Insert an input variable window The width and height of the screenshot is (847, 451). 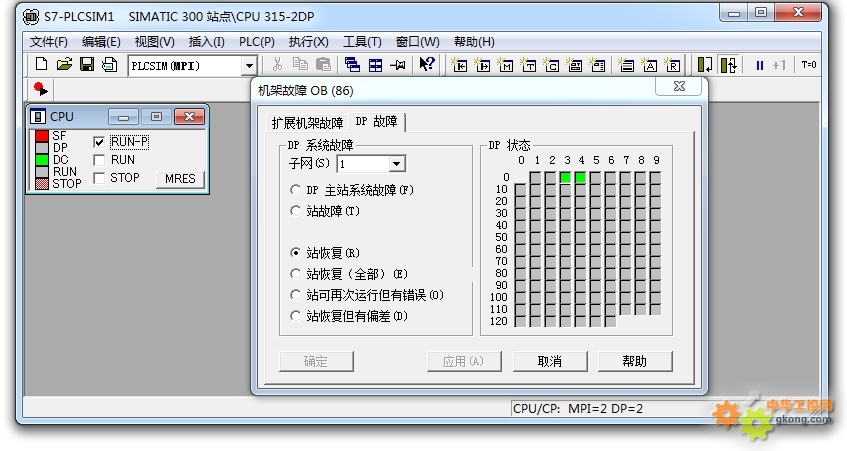click(x=459, y=65)
